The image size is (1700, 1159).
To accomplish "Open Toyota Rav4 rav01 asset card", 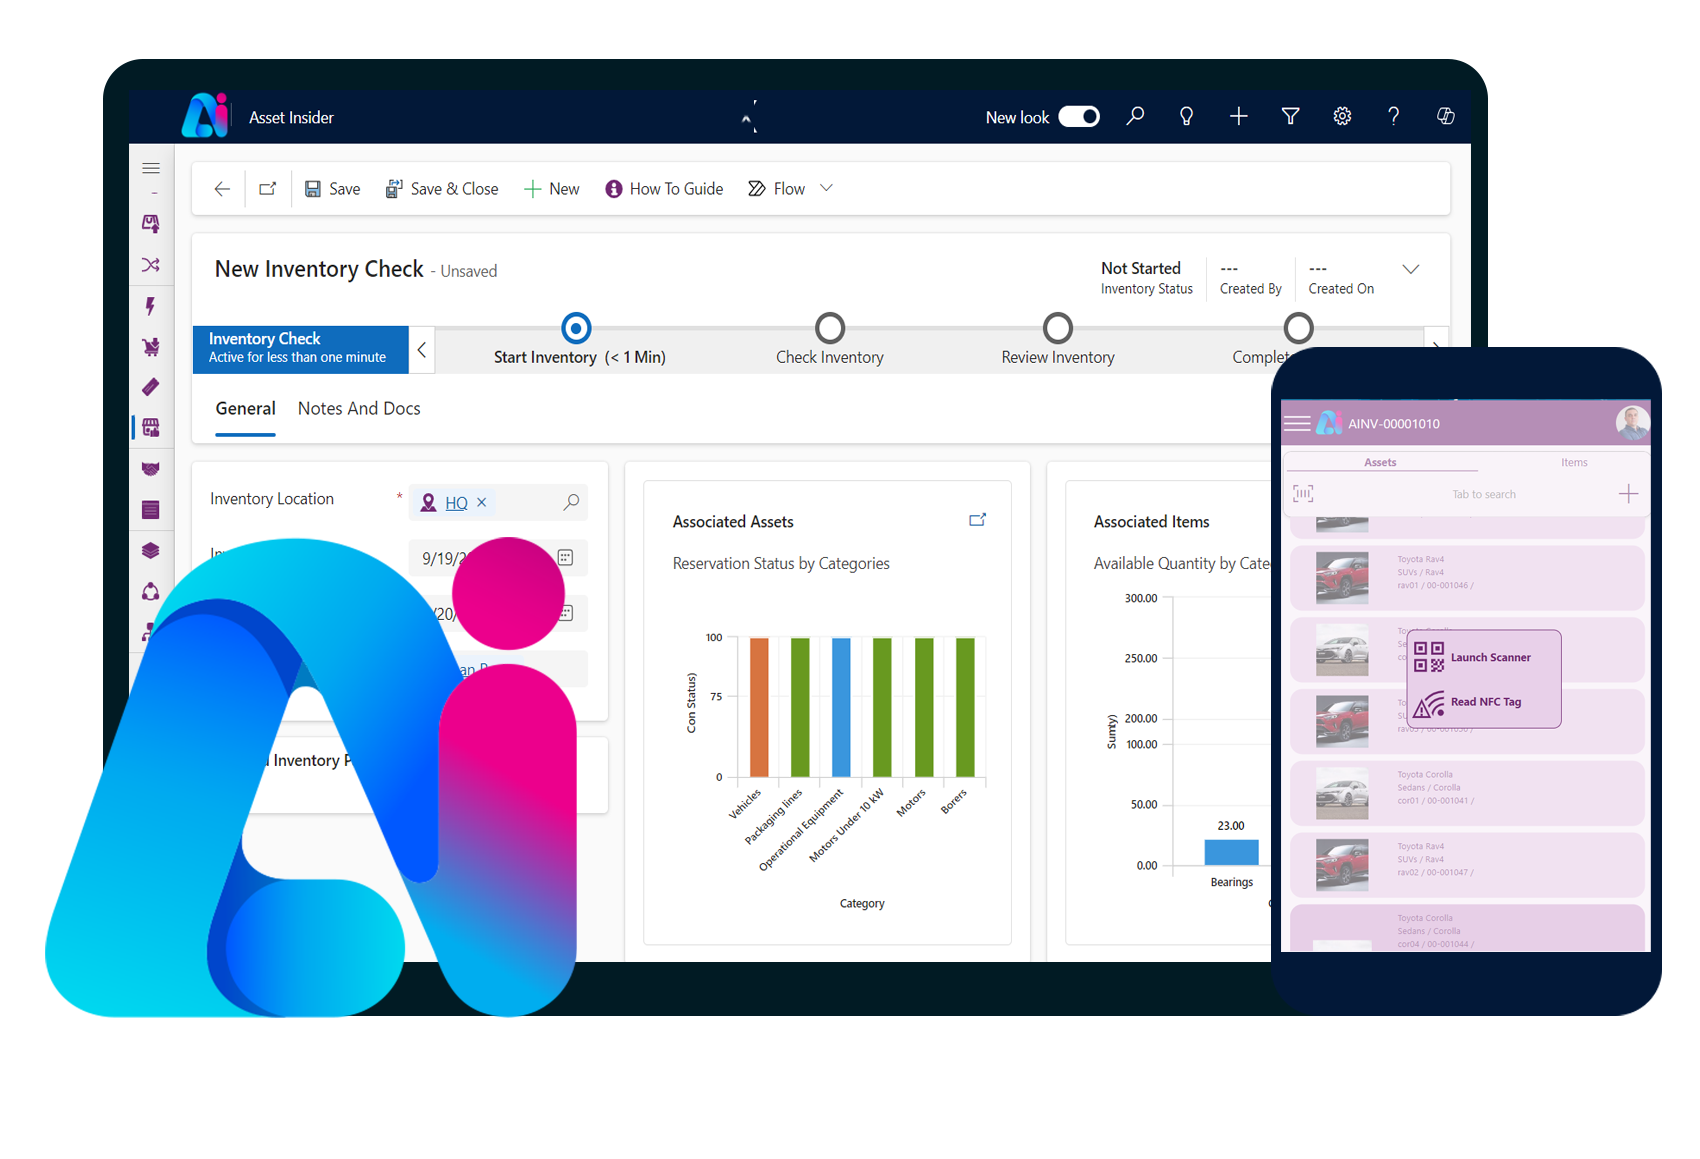I will [x=1467, y=577].
